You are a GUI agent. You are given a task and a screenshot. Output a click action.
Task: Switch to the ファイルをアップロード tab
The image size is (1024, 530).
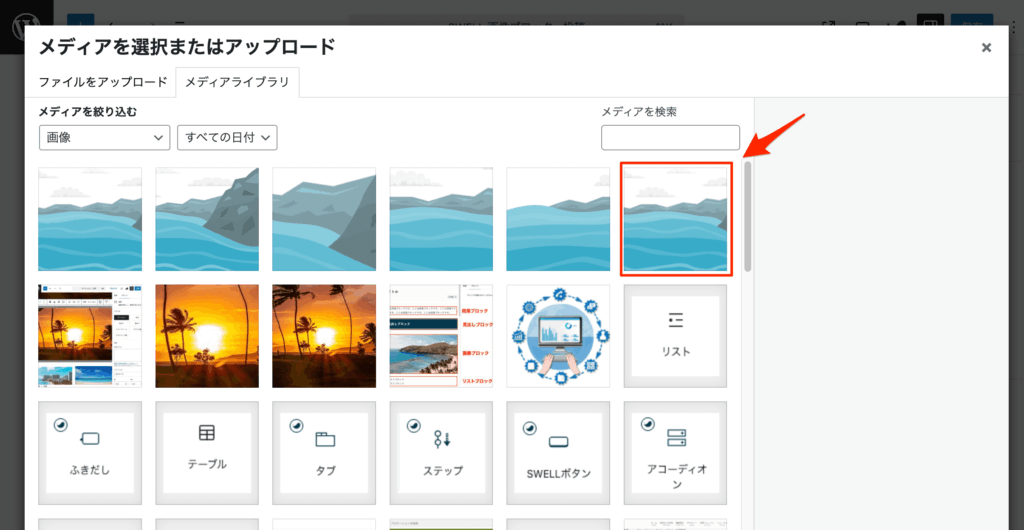point(103,82)
